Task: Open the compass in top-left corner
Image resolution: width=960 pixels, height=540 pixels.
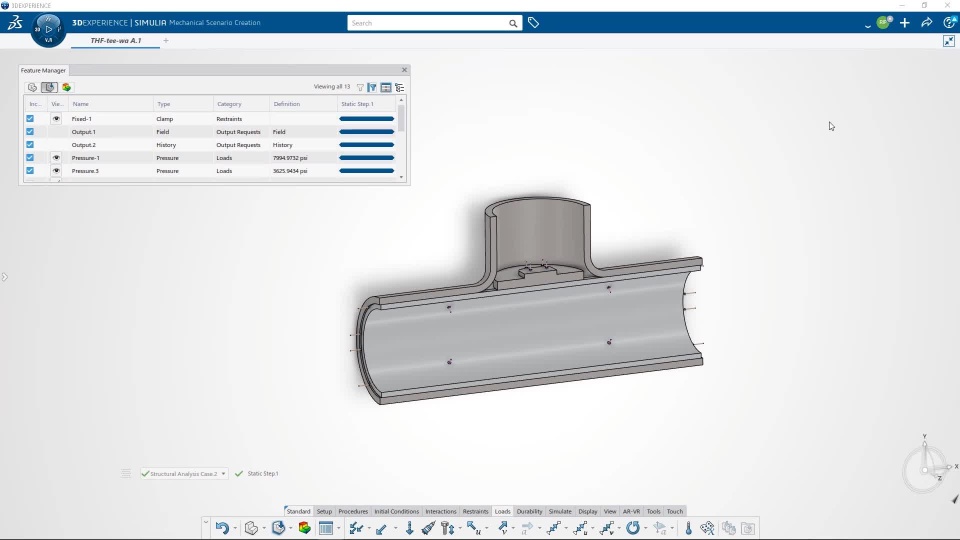Action: [x=48, y=29]
